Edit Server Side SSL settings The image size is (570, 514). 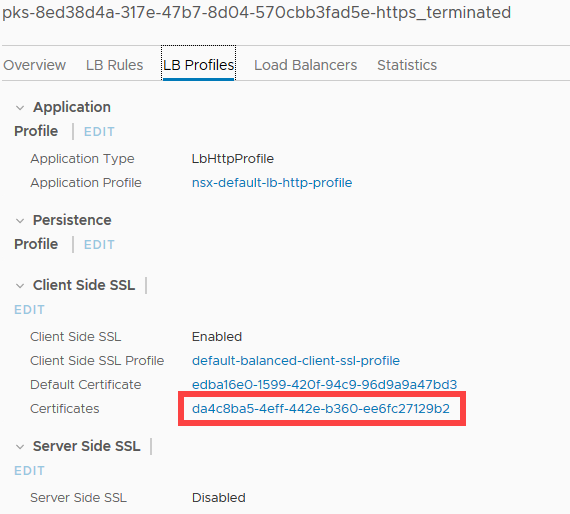click(29, 471)
